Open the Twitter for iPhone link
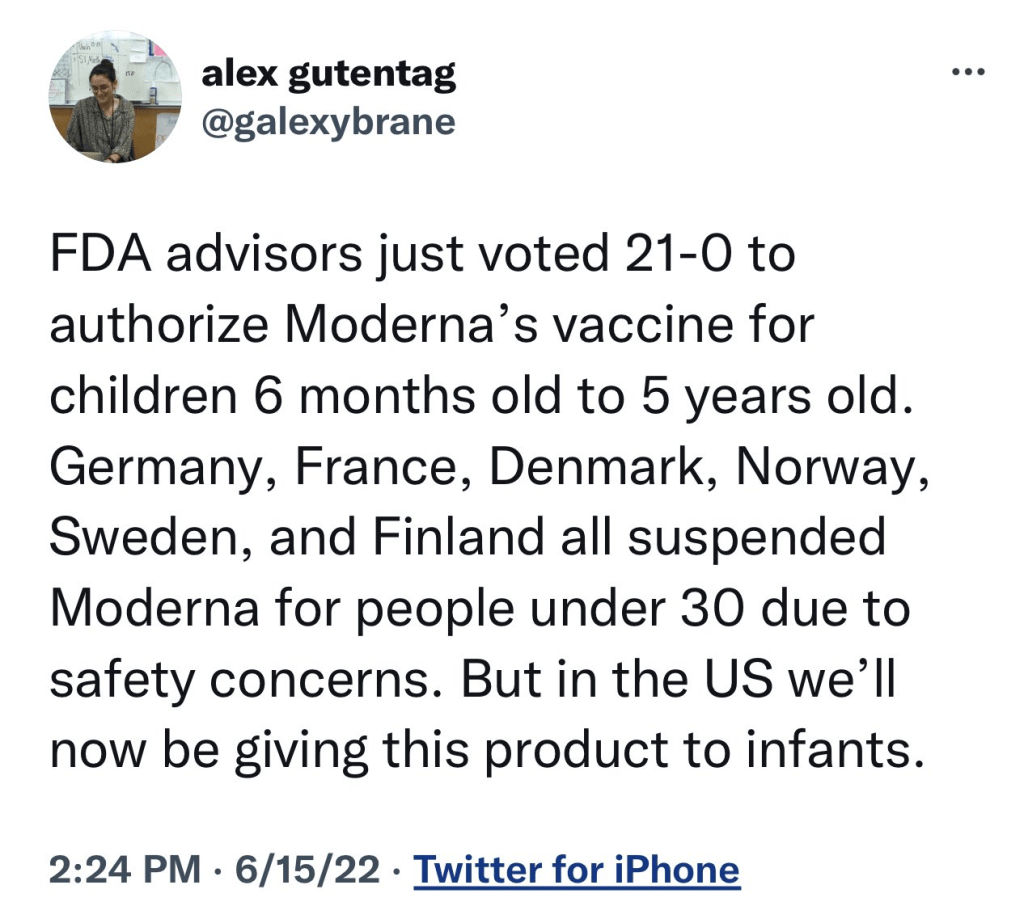The image size is (1024, 923). [x=577, y=868]
